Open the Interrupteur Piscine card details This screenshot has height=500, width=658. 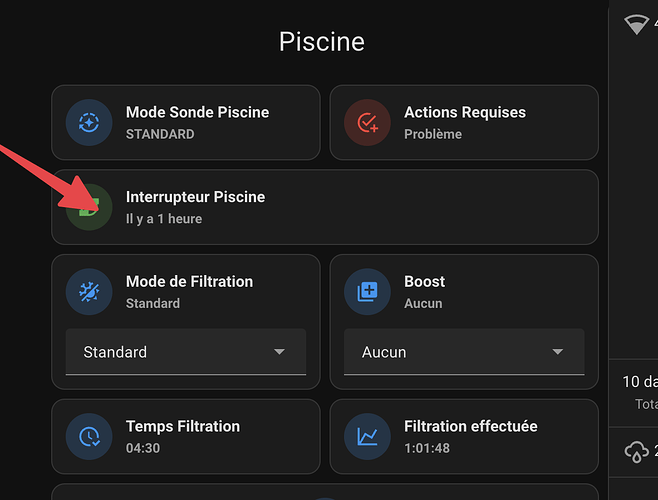[x=325, y=207]
